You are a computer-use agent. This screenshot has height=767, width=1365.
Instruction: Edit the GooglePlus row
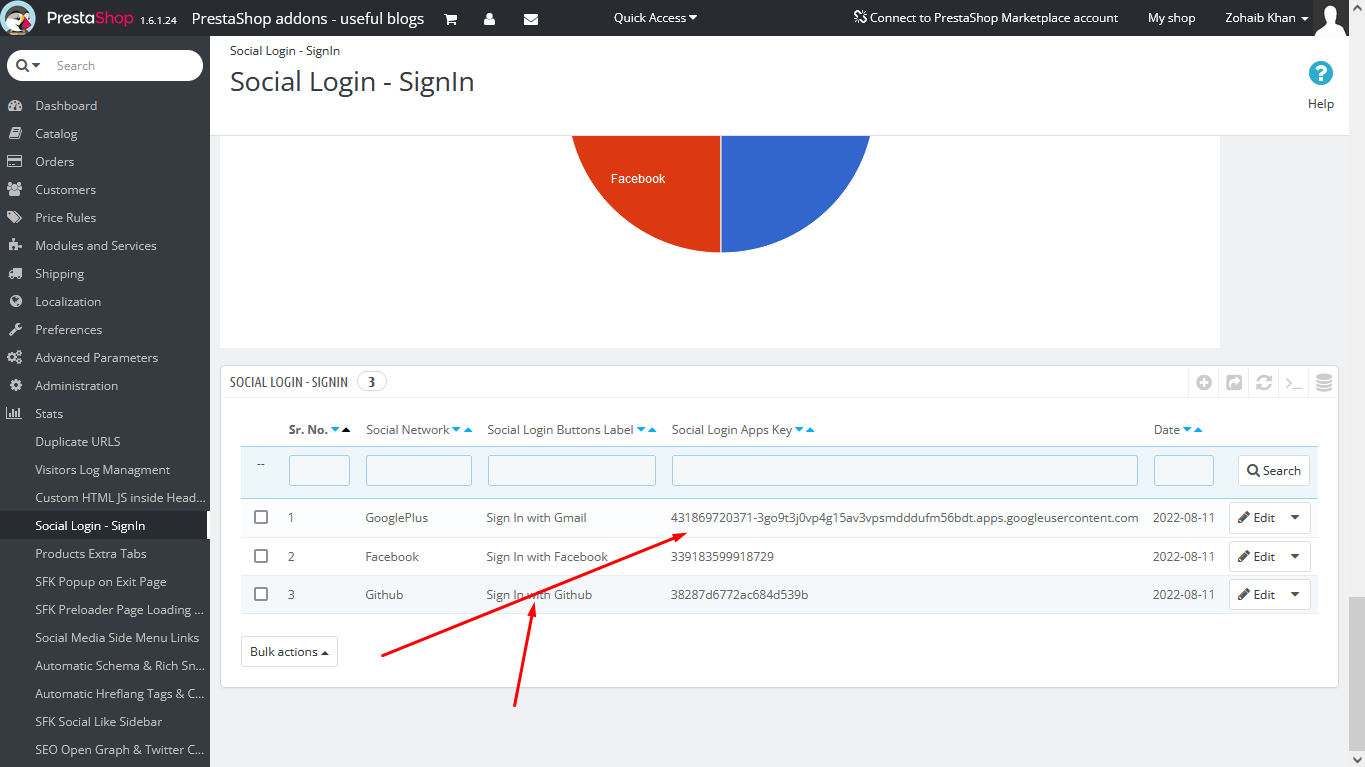tap(1257, 518)
